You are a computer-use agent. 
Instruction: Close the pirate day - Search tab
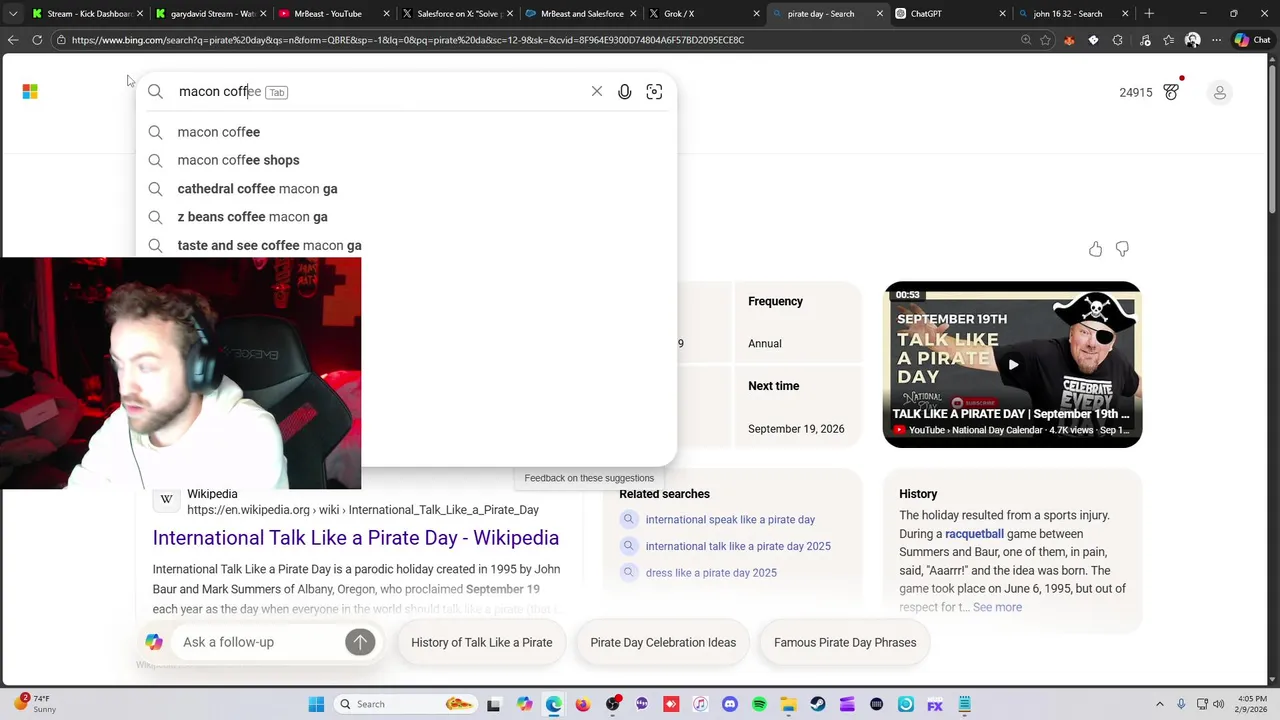pos(880,14)
